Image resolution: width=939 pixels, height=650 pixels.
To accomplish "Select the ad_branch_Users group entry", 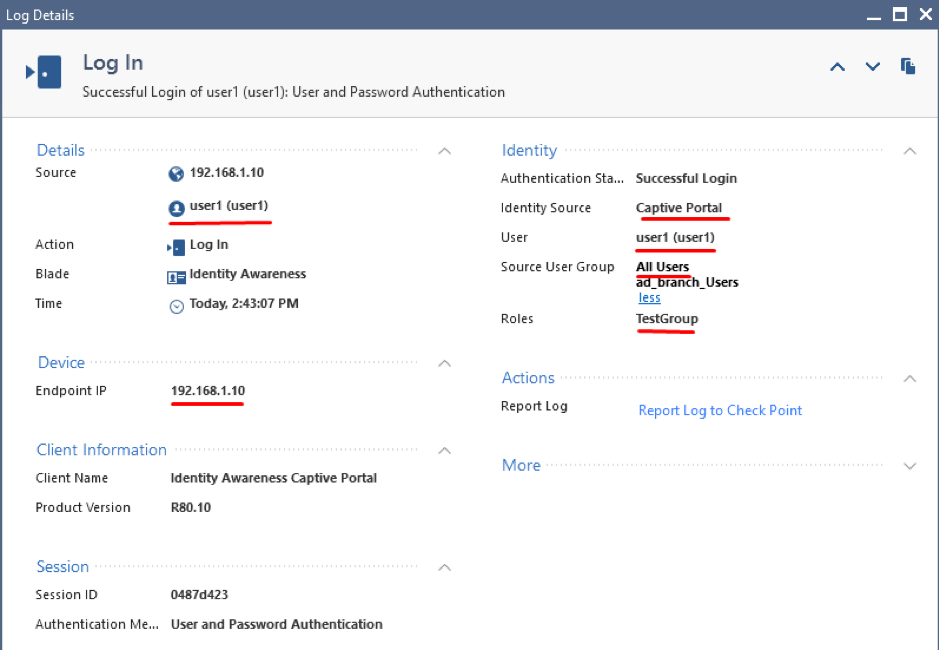I will point(687,282).
